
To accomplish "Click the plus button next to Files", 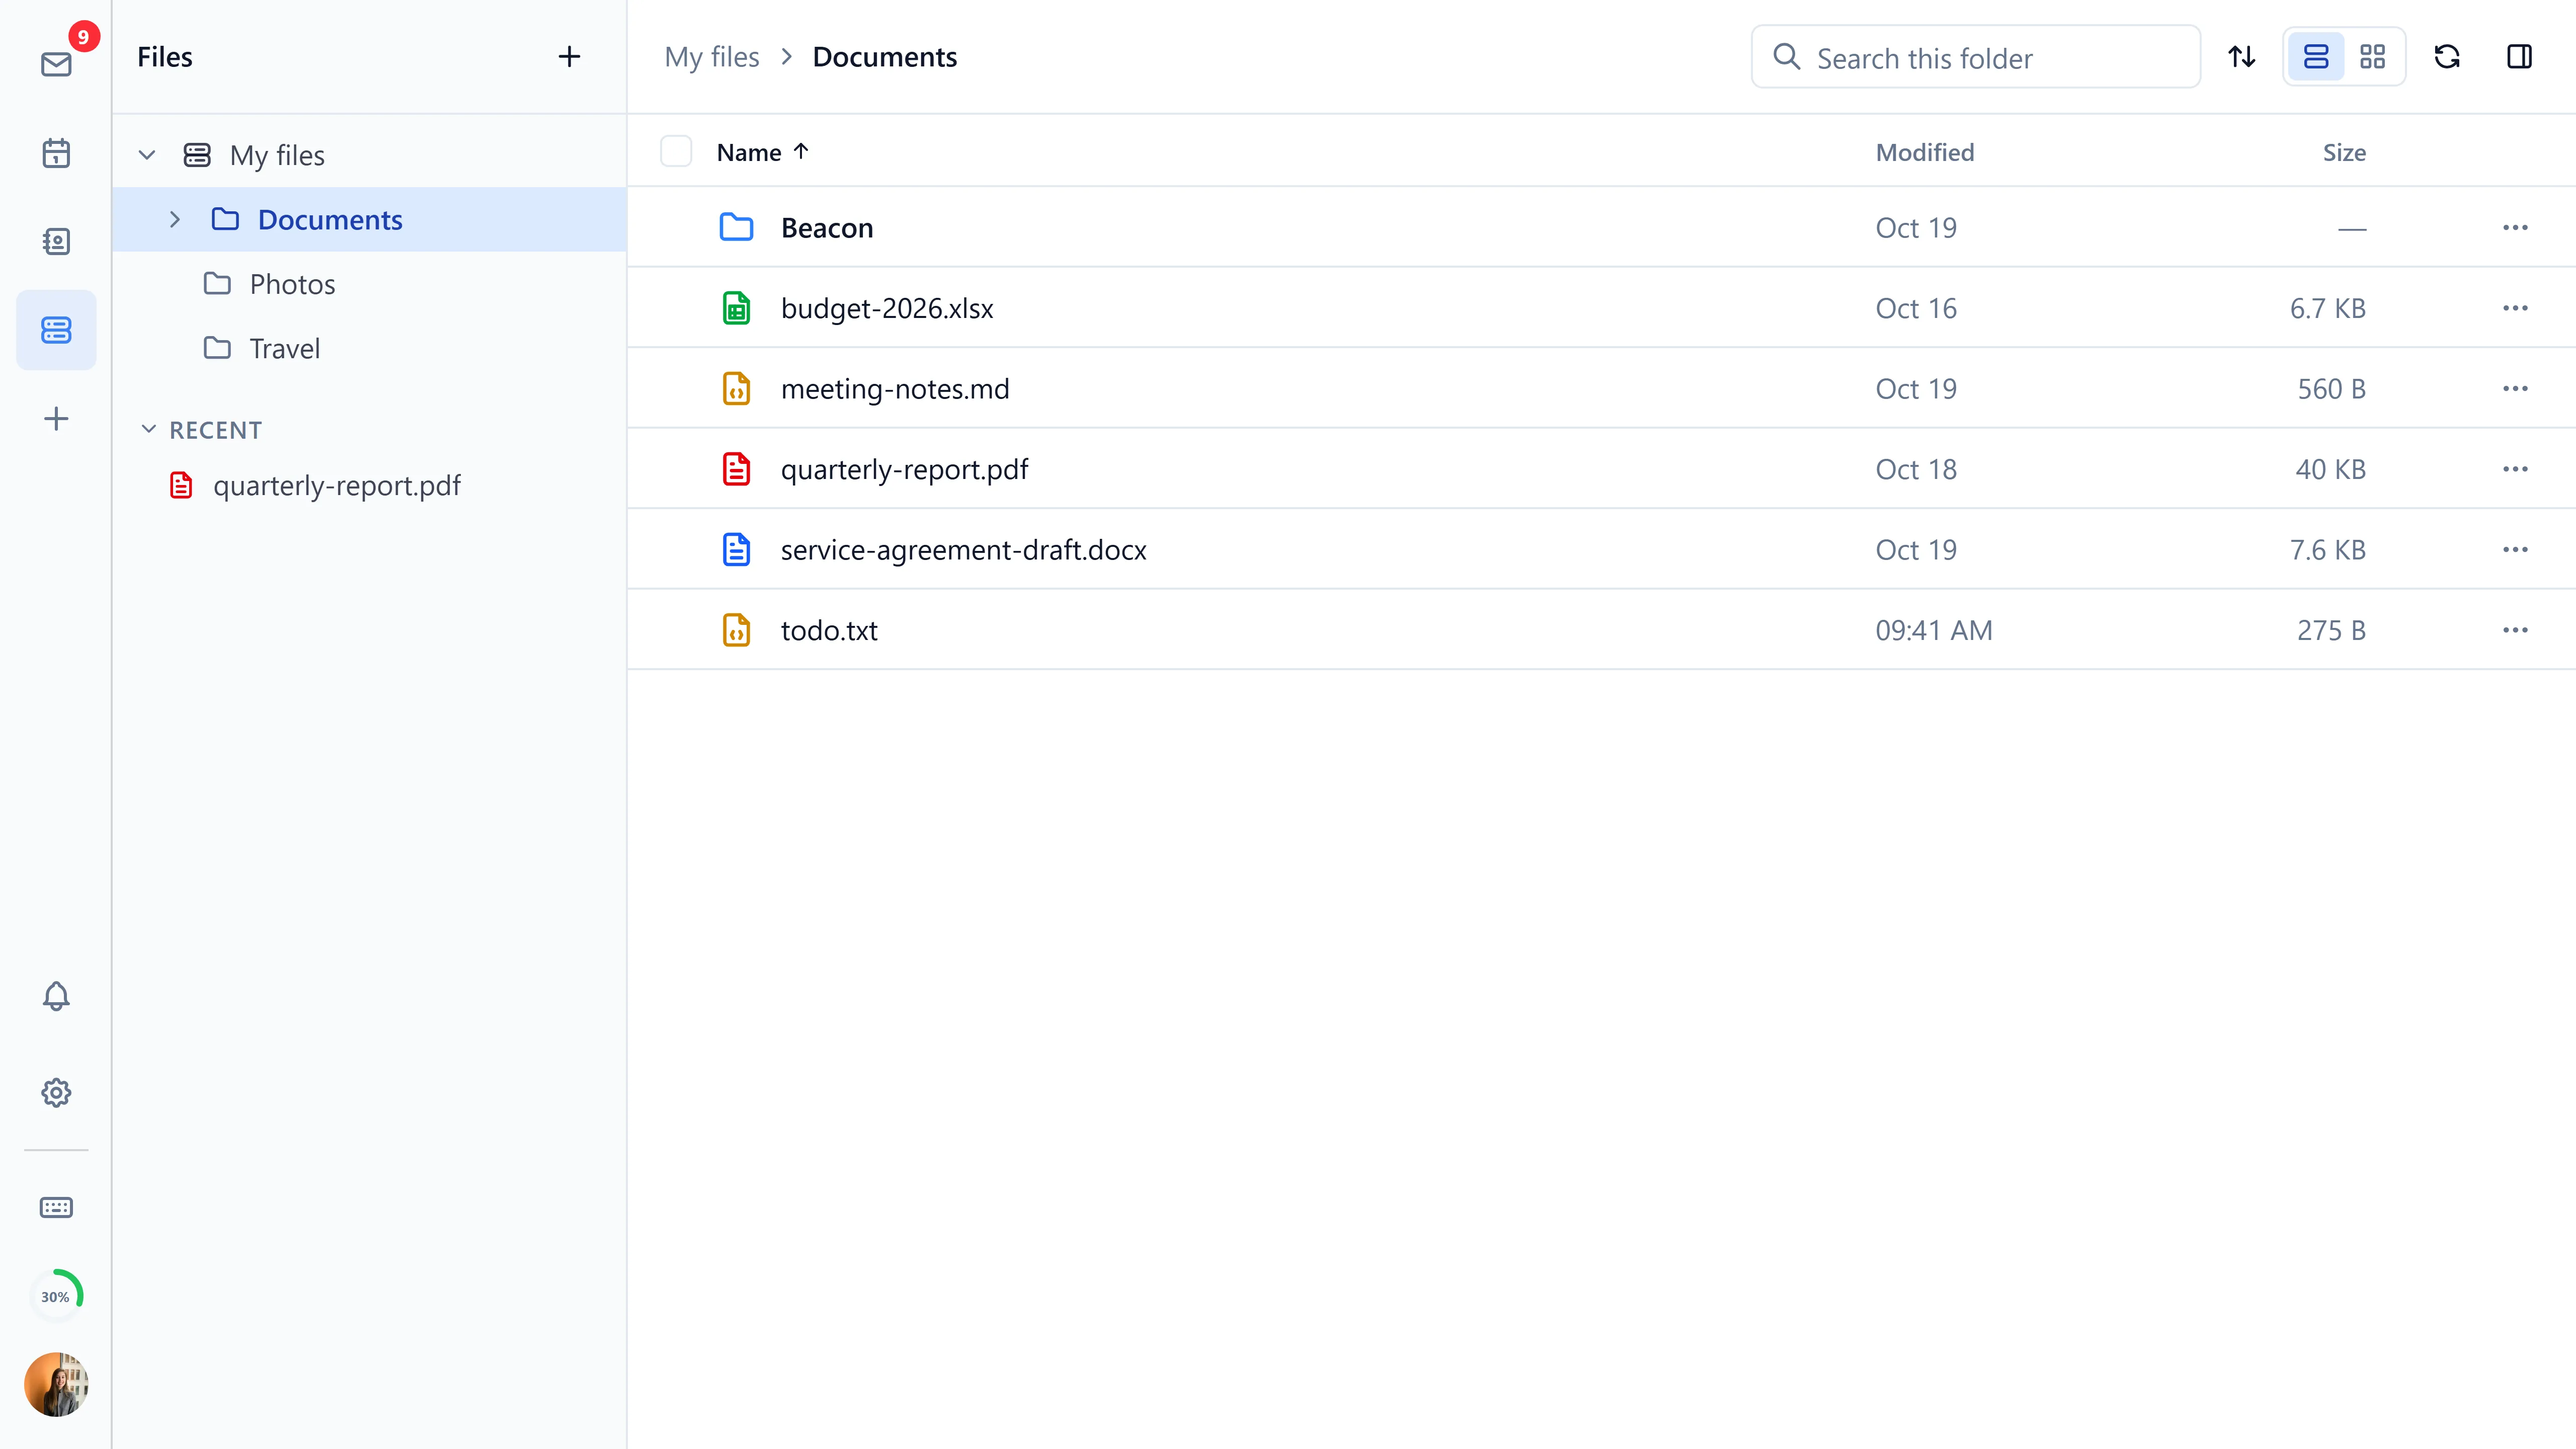I will pyautogui.click(x=569, y=57).
